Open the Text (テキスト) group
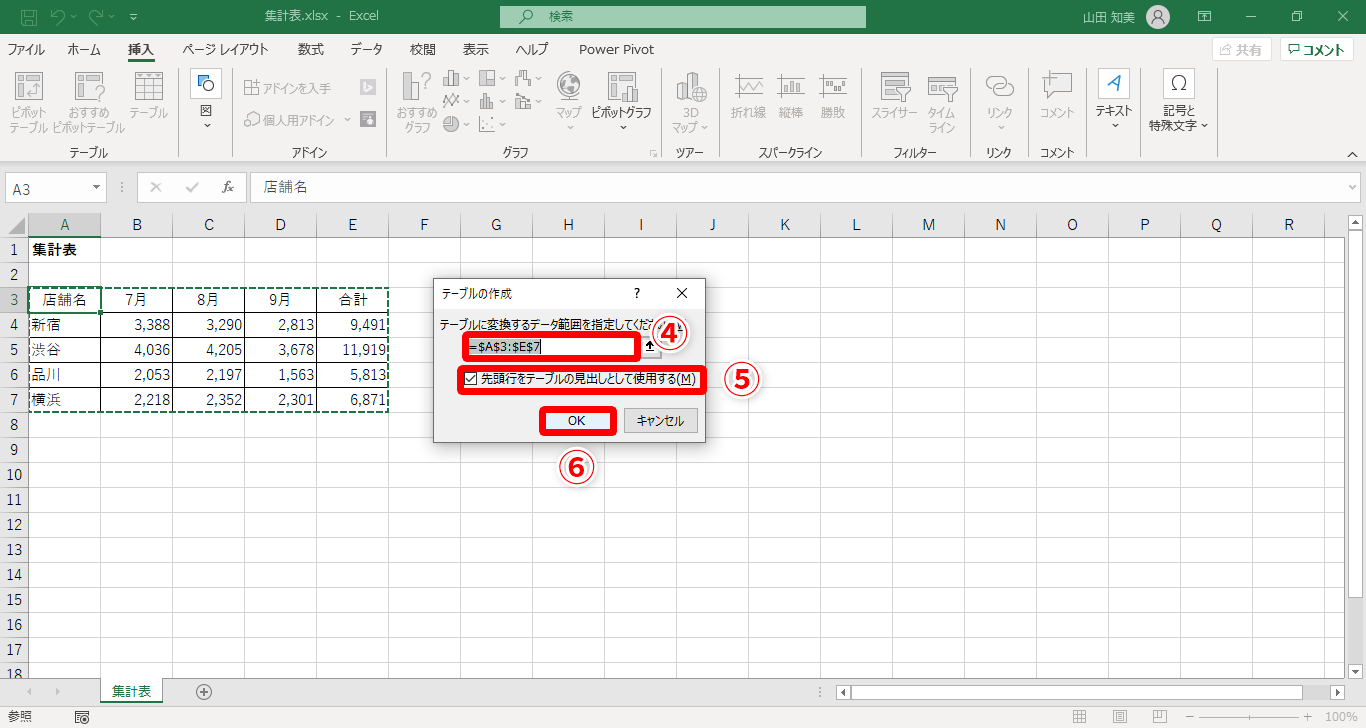Screen dimensions: 1366x728 1114,100
